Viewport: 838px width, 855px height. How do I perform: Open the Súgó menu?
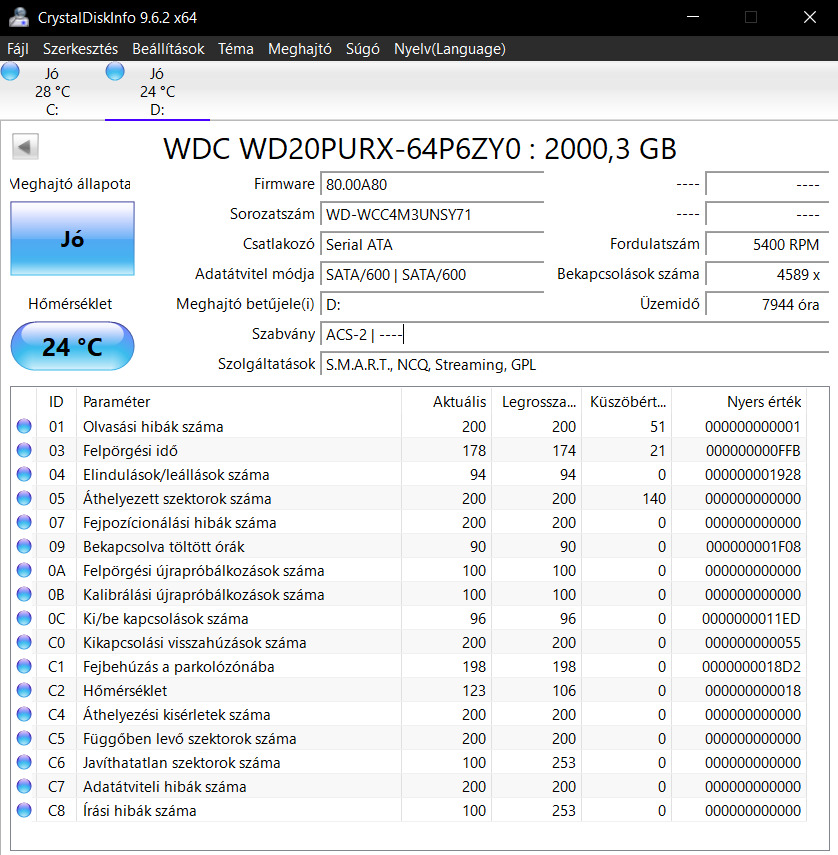pos(363,49)
